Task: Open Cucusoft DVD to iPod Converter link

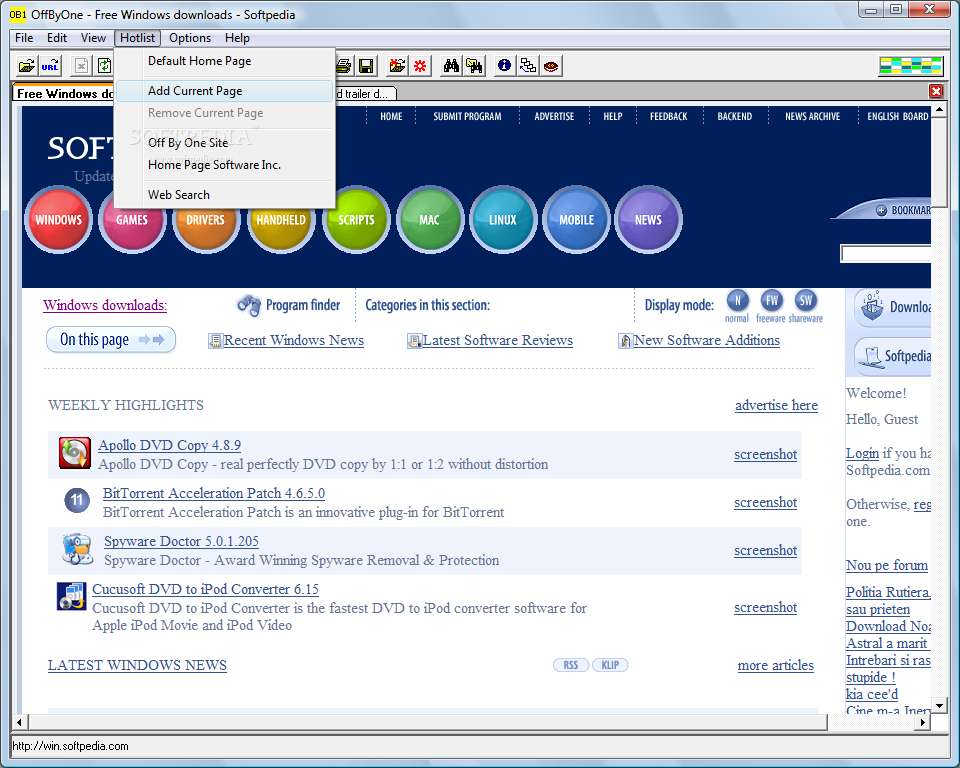Action: pos(205,590)
